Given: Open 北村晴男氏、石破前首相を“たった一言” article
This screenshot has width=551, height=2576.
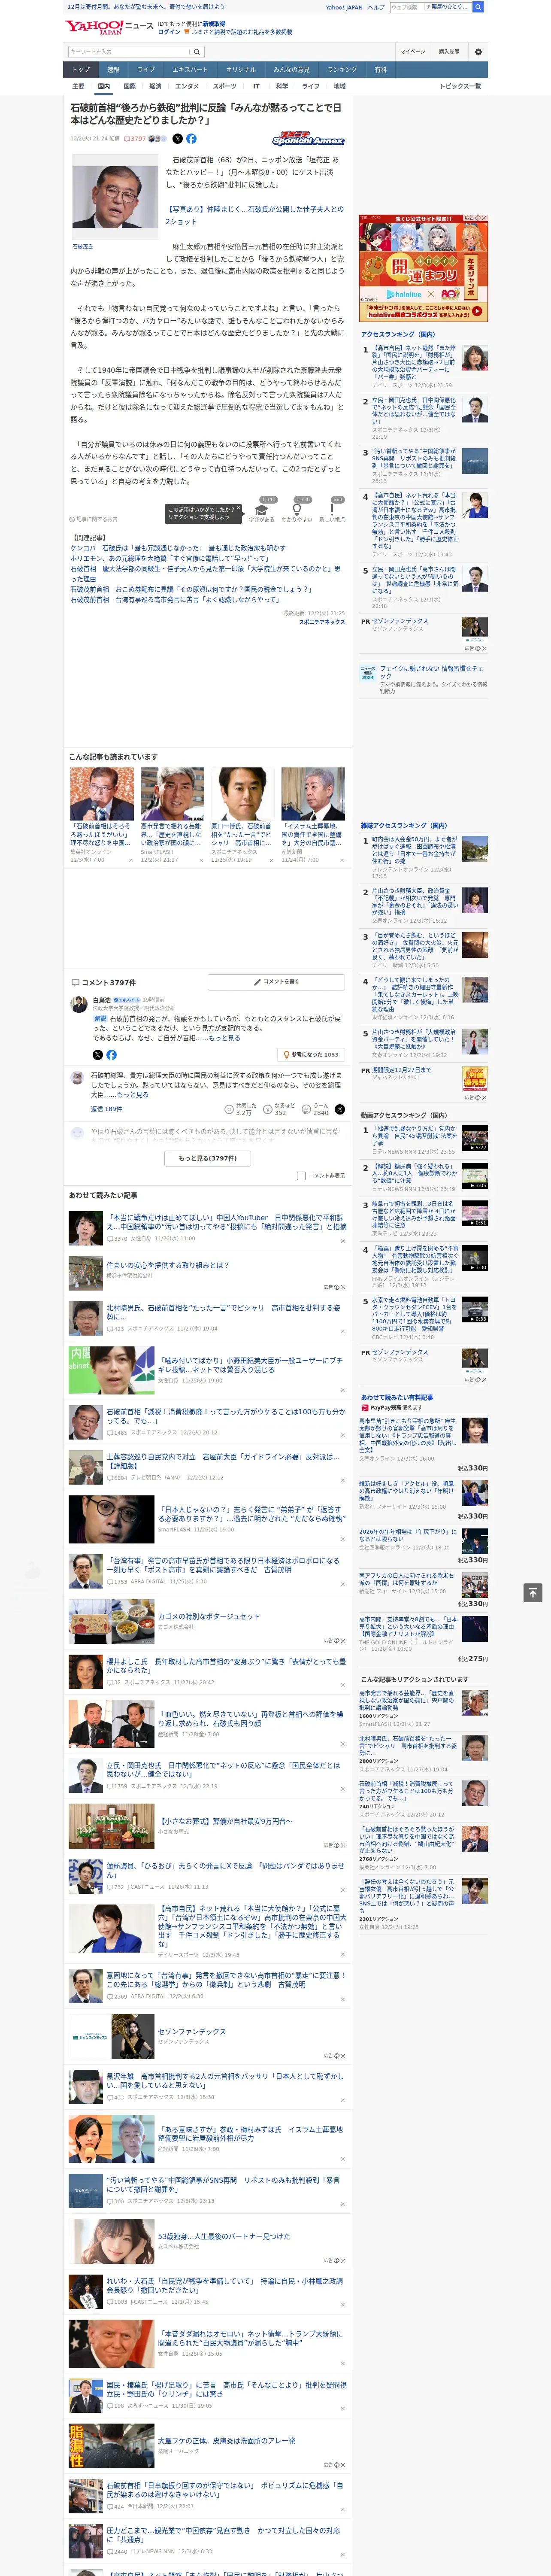Looking at the screenshot, I should (224, 1312).
